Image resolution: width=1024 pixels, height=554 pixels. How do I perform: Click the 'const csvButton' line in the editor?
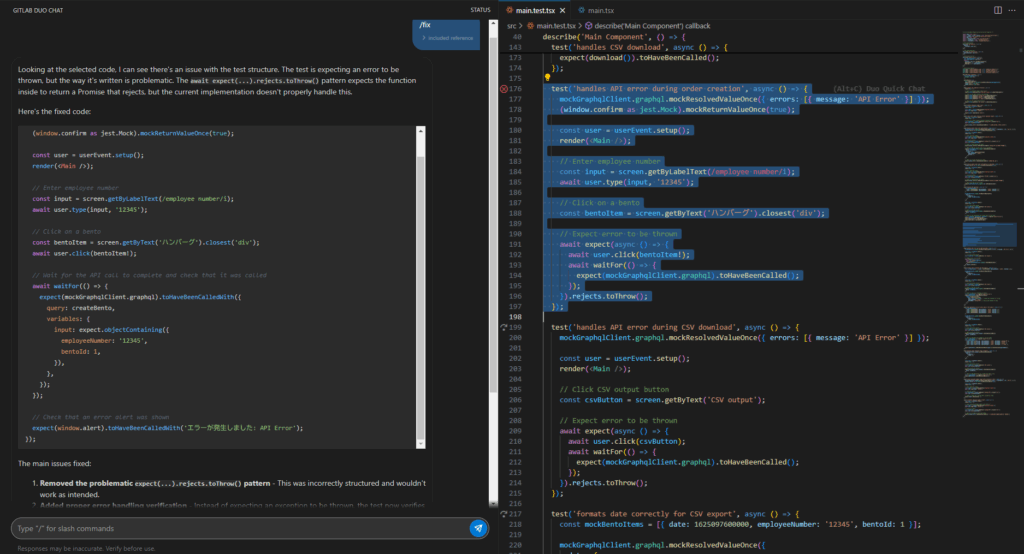(662, 400)
